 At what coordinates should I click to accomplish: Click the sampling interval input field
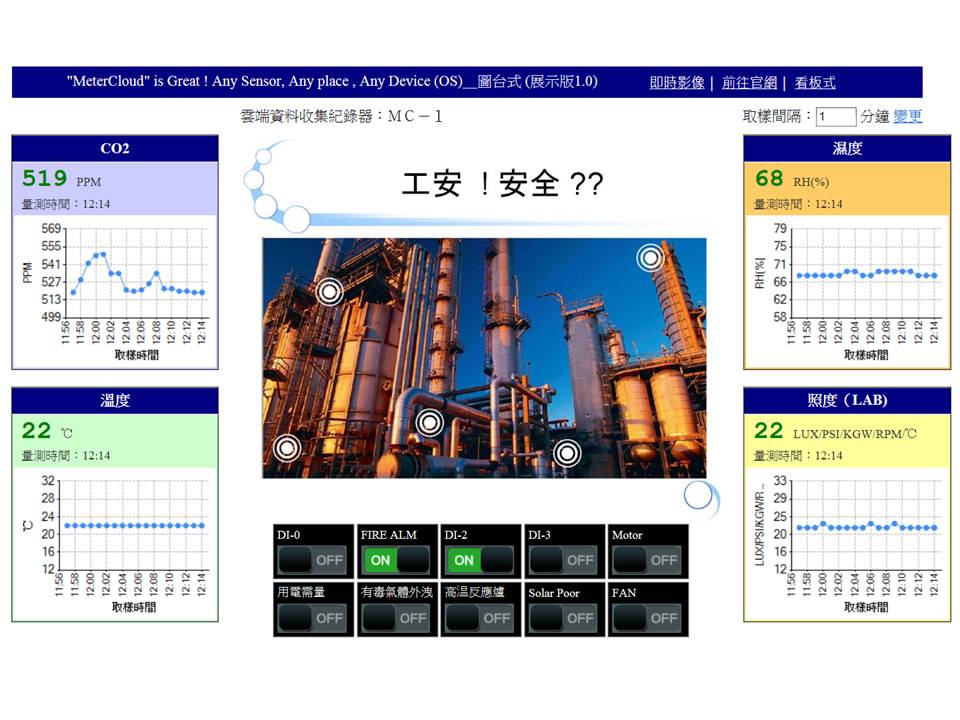coord(836,117)
